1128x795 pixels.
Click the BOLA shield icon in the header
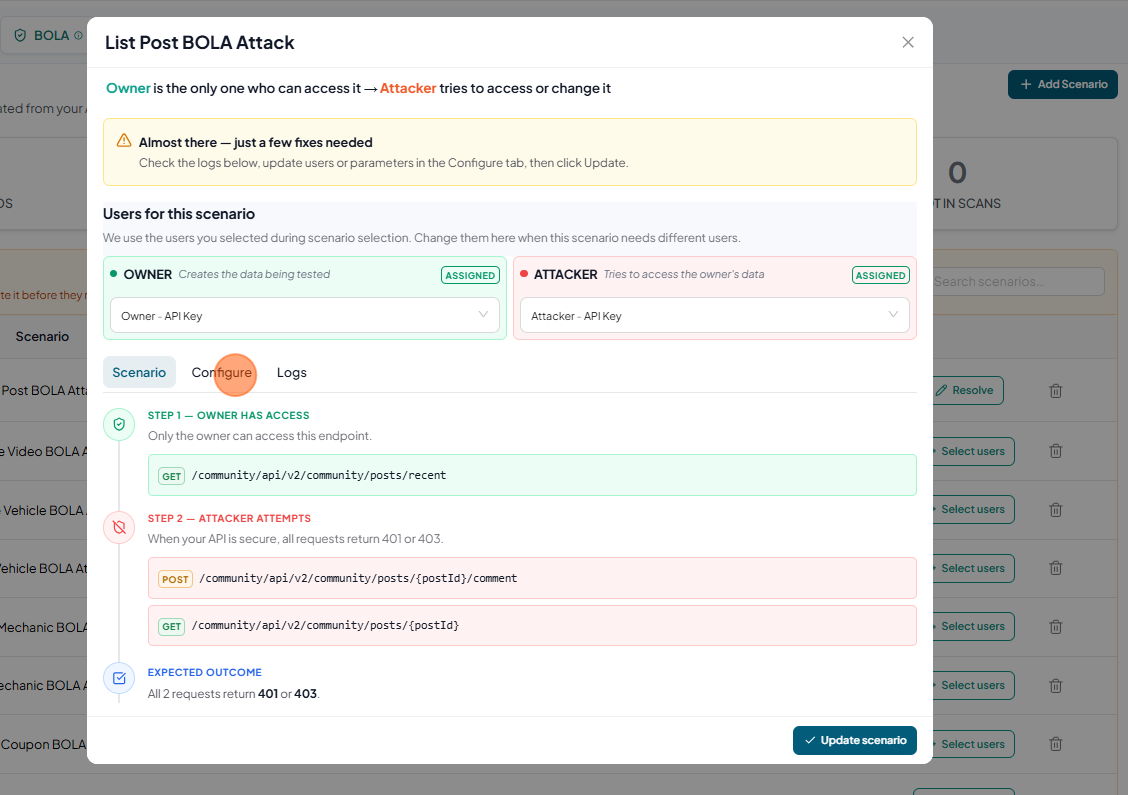(20, 35)
